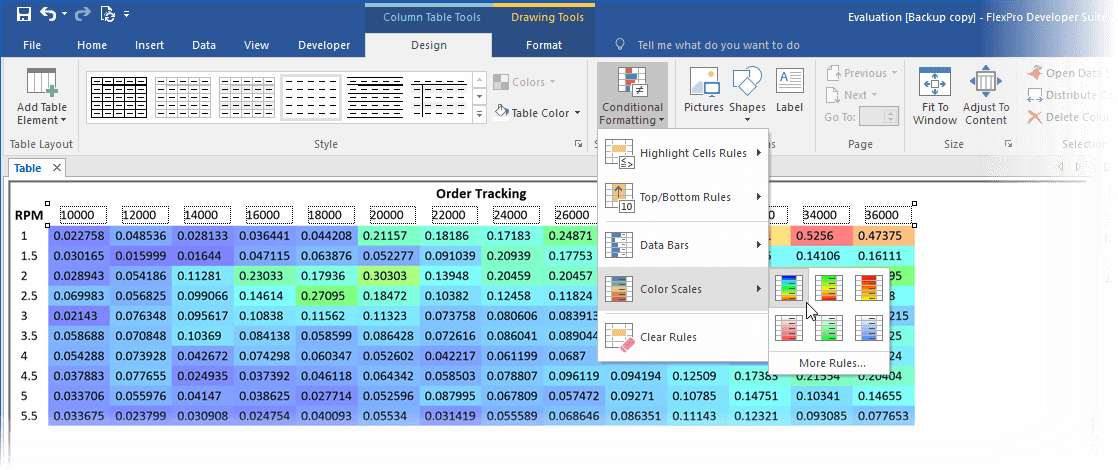1118x470 pixels.
Task: Close the Table document tab
Action: [x=57, y=168]
